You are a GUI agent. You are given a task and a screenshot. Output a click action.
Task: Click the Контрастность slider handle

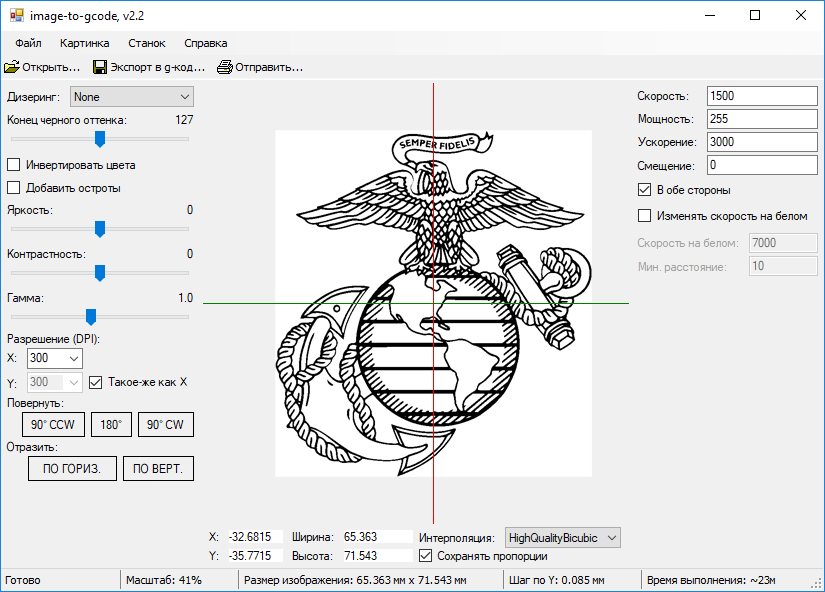point(99,273)
